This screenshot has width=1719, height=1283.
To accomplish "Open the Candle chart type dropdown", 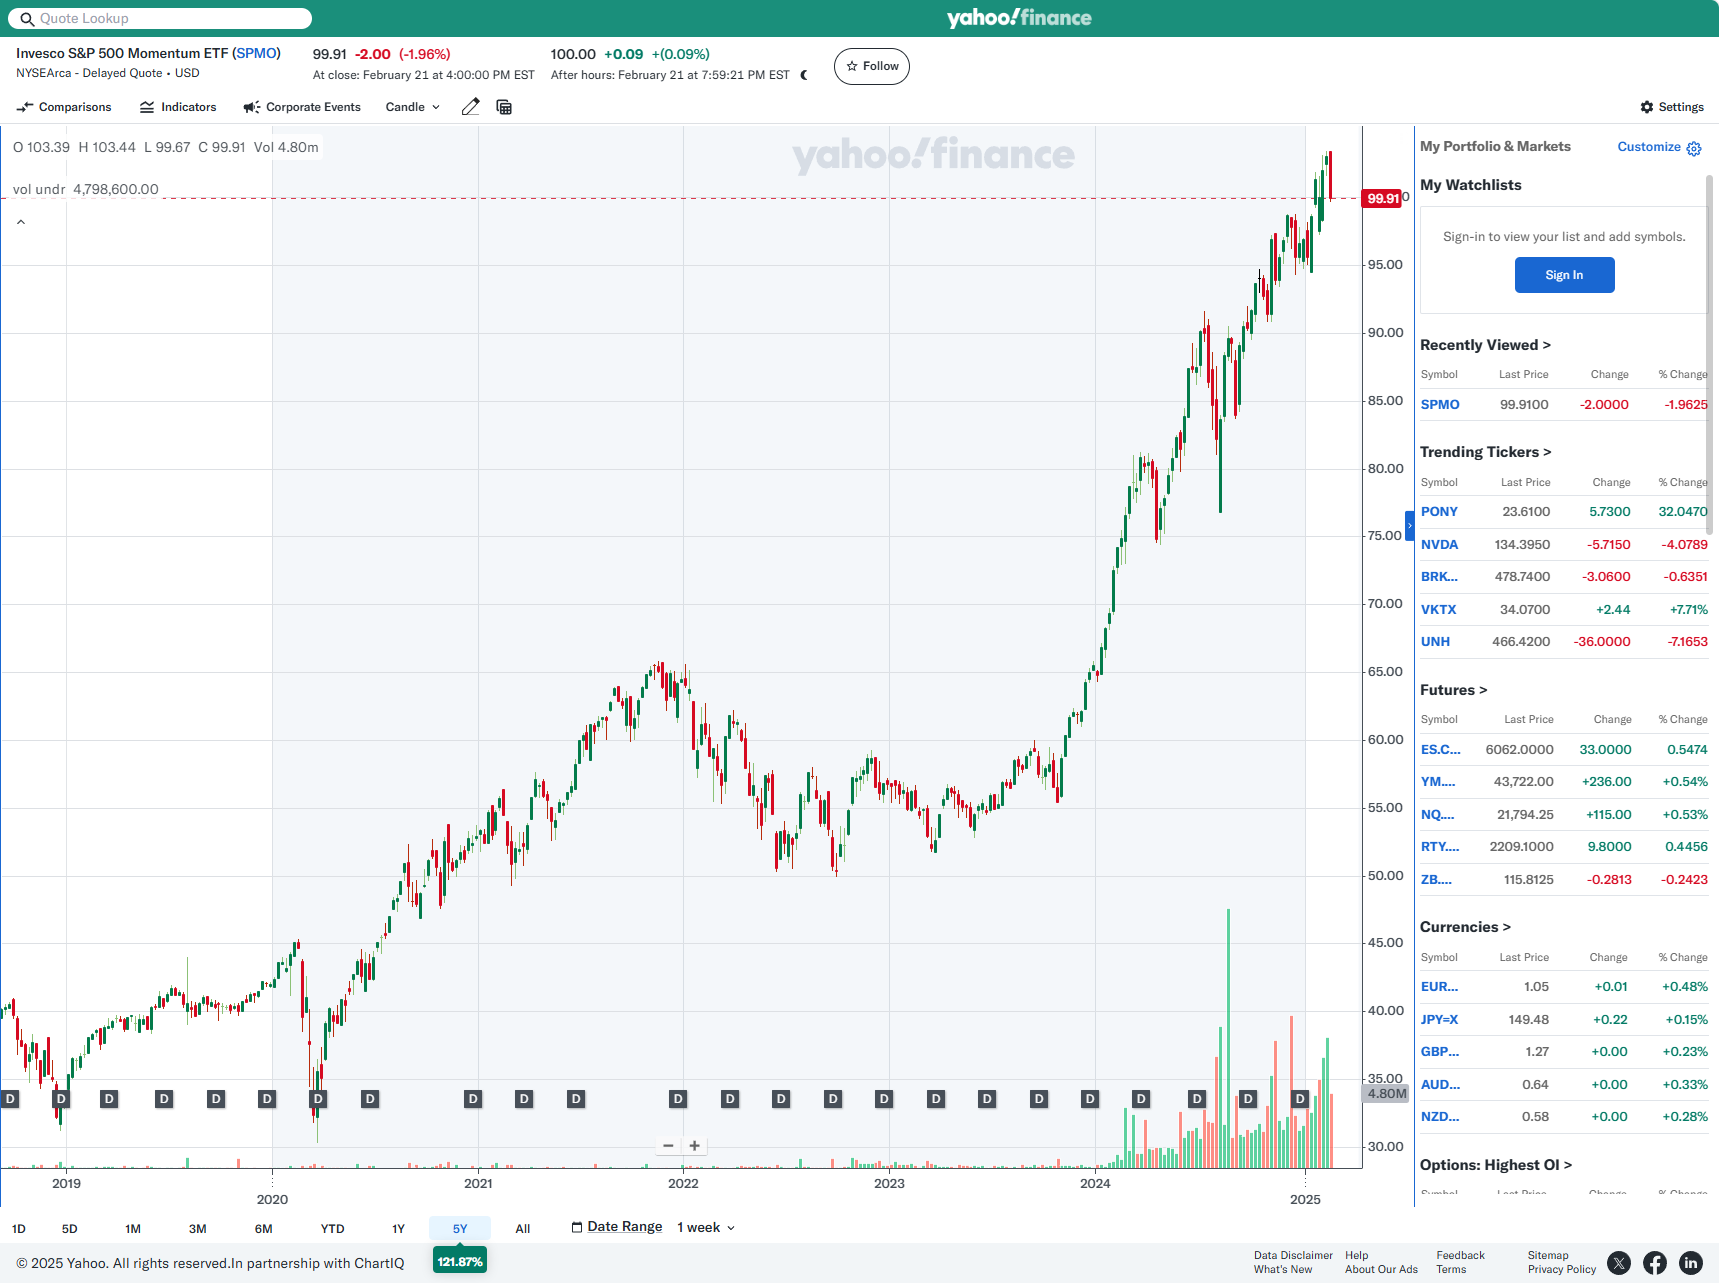I will pos(412,107).
